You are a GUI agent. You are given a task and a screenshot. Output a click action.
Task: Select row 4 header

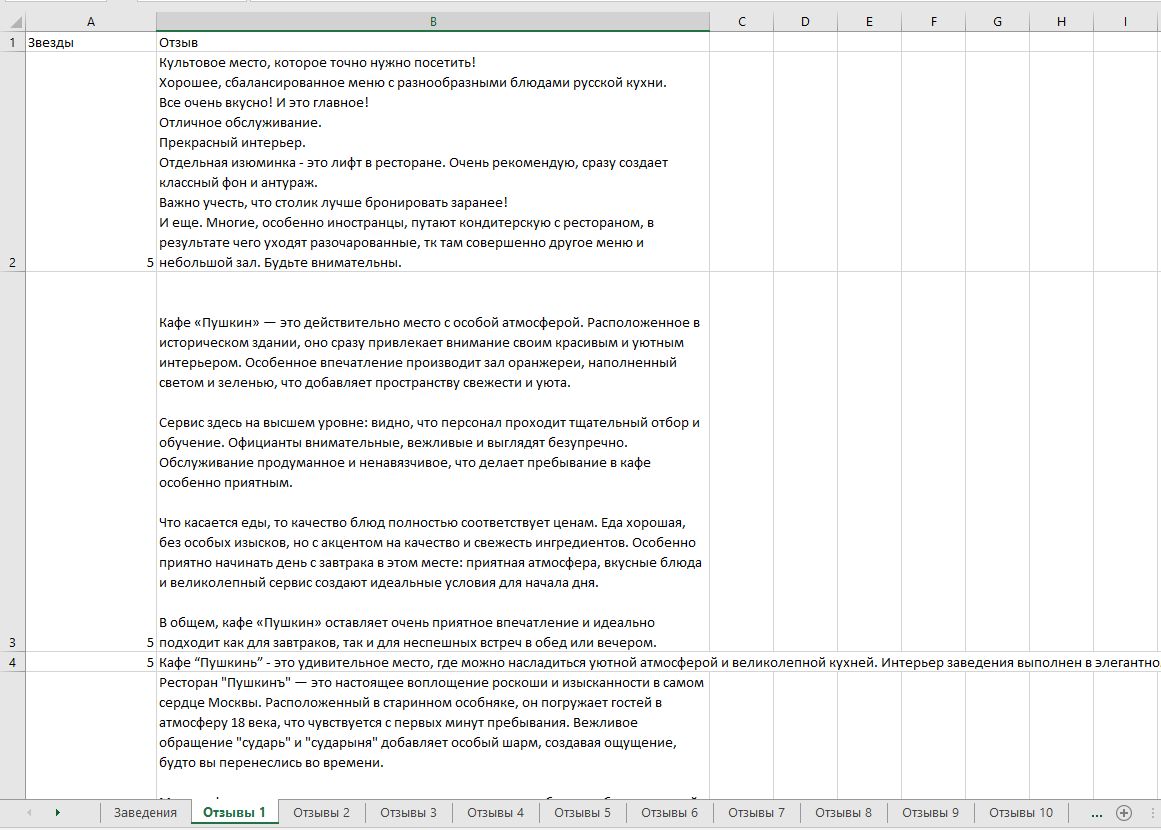click(12, 662)
